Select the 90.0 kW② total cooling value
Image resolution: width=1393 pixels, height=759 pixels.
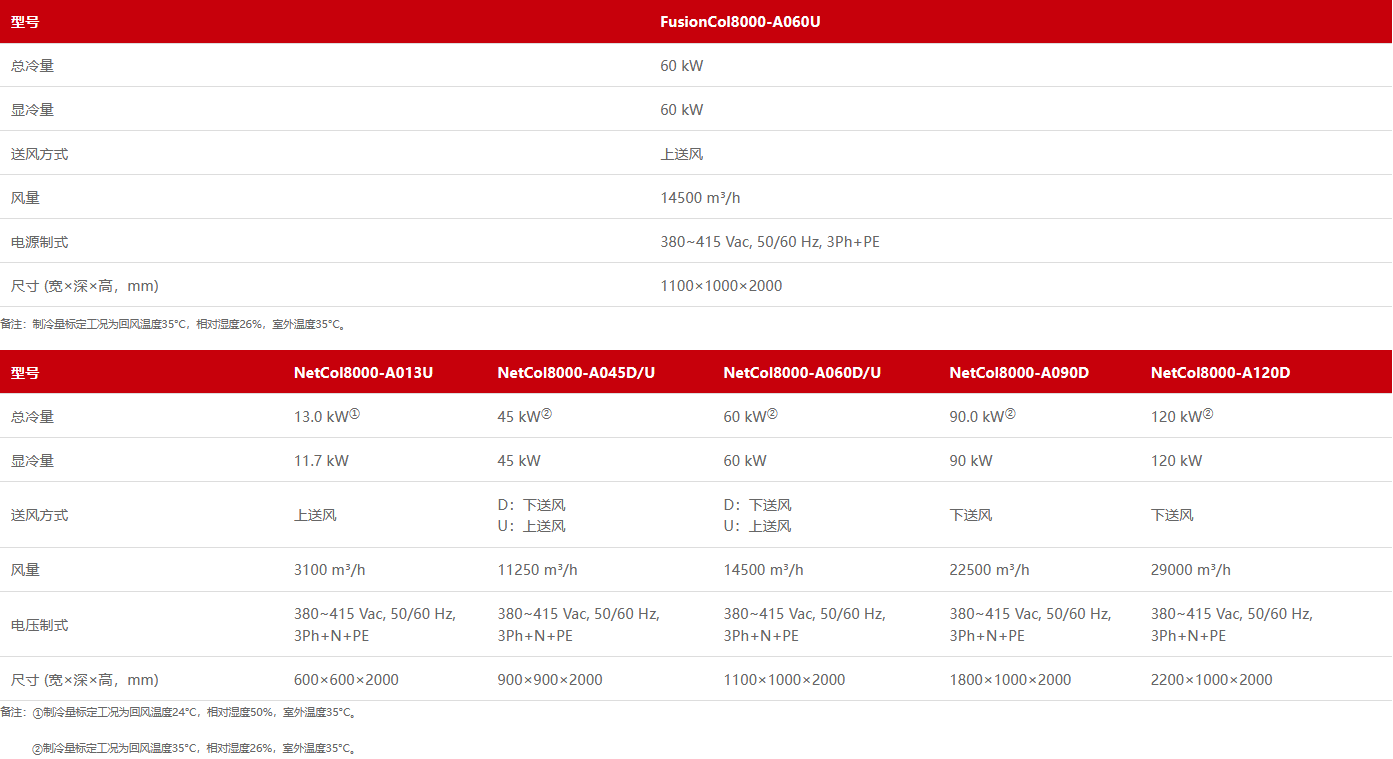pos(982,416)
